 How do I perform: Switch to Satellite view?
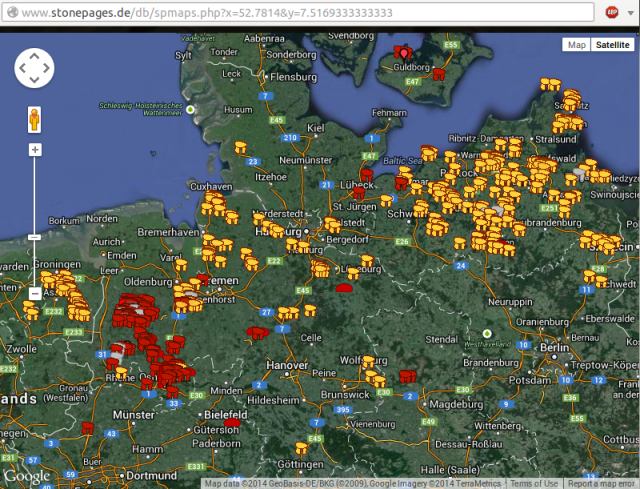(x=612, y=45)
